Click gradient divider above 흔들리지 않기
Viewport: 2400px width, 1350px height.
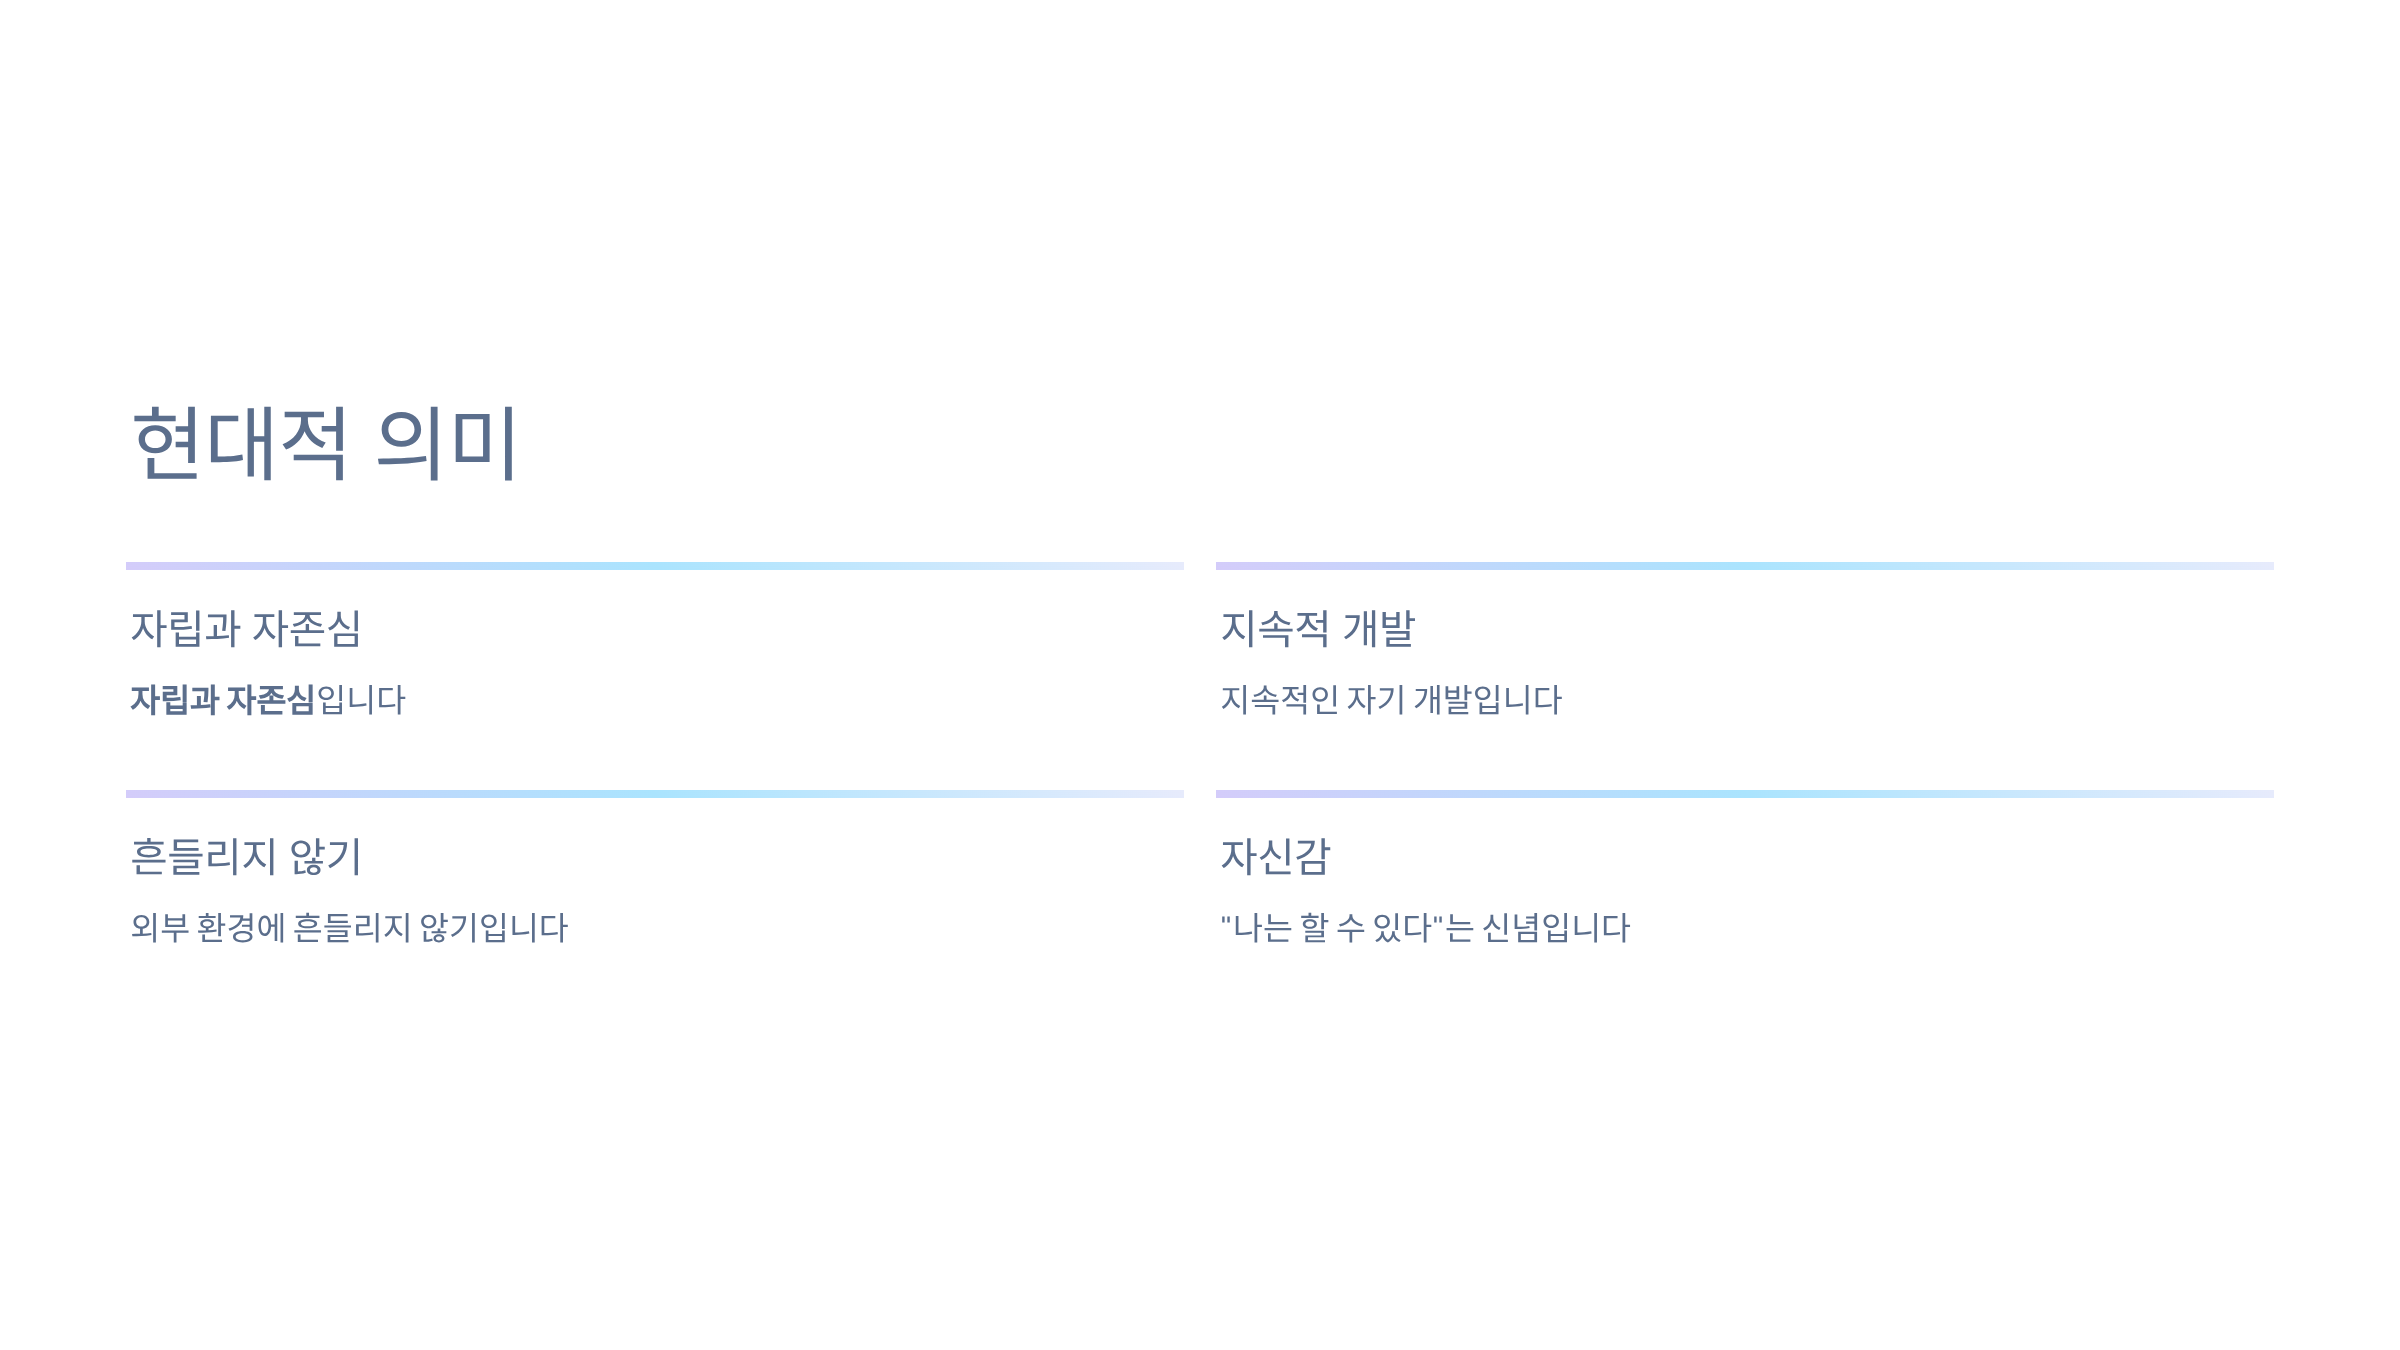[x=655, y=794]
